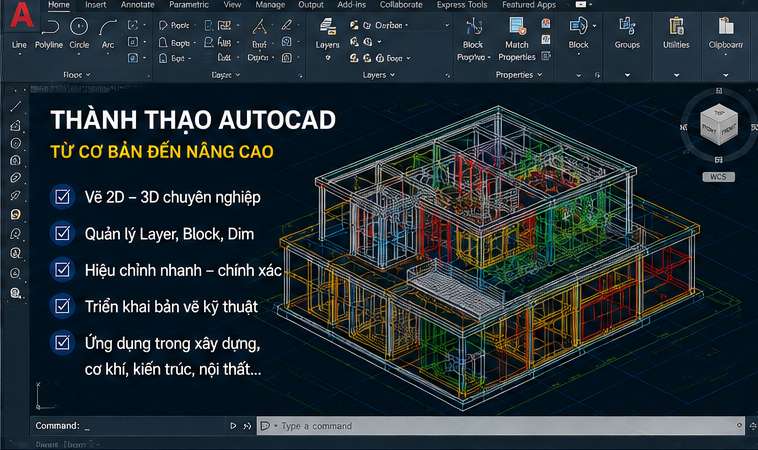Screen dimensions: 758x450
Task: Click the Layers panel dialog launcher arrow
Action: (447, 75)
